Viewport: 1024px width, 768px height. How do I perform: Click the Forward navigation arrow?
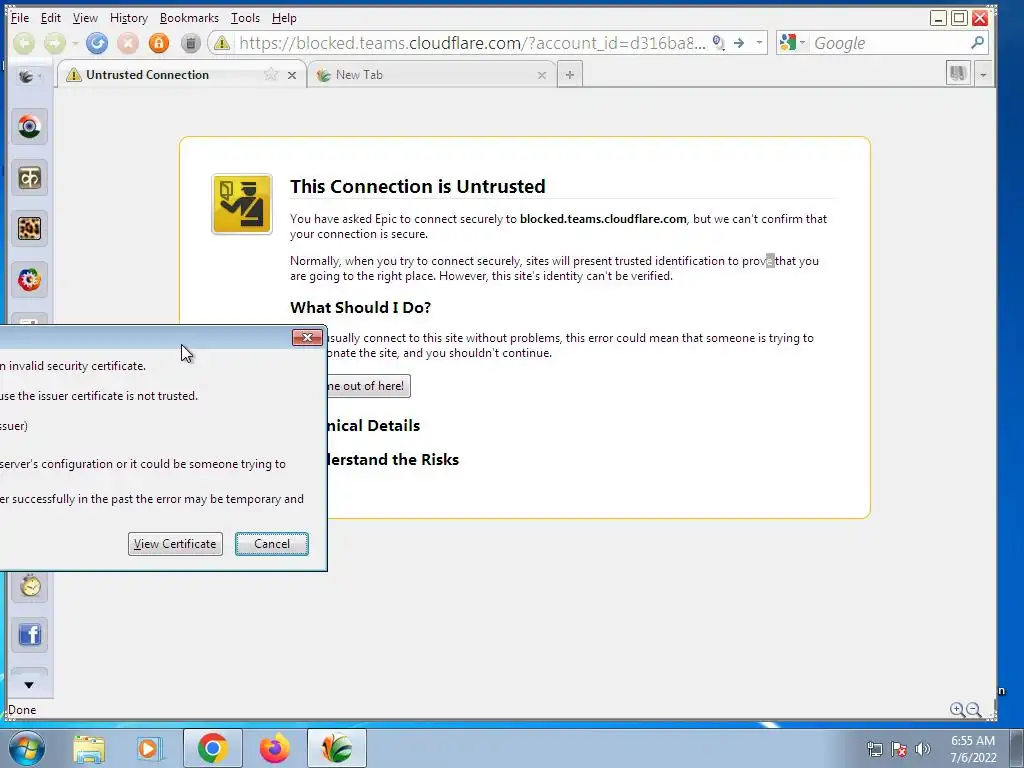coord(55,44)
